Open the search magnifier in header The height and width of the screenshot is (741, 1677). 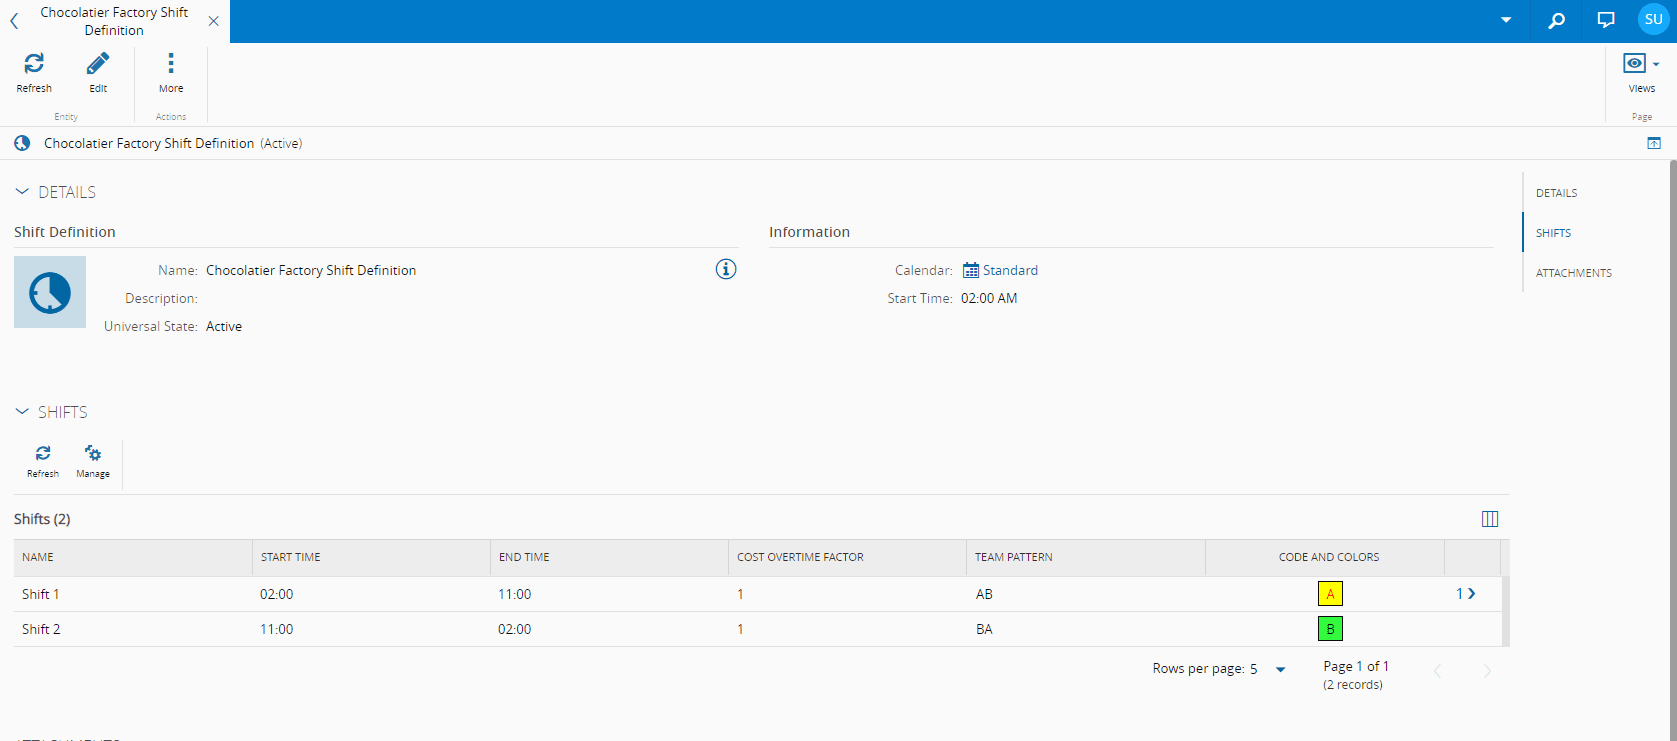pyautogui.click(x=1556, y=20)
